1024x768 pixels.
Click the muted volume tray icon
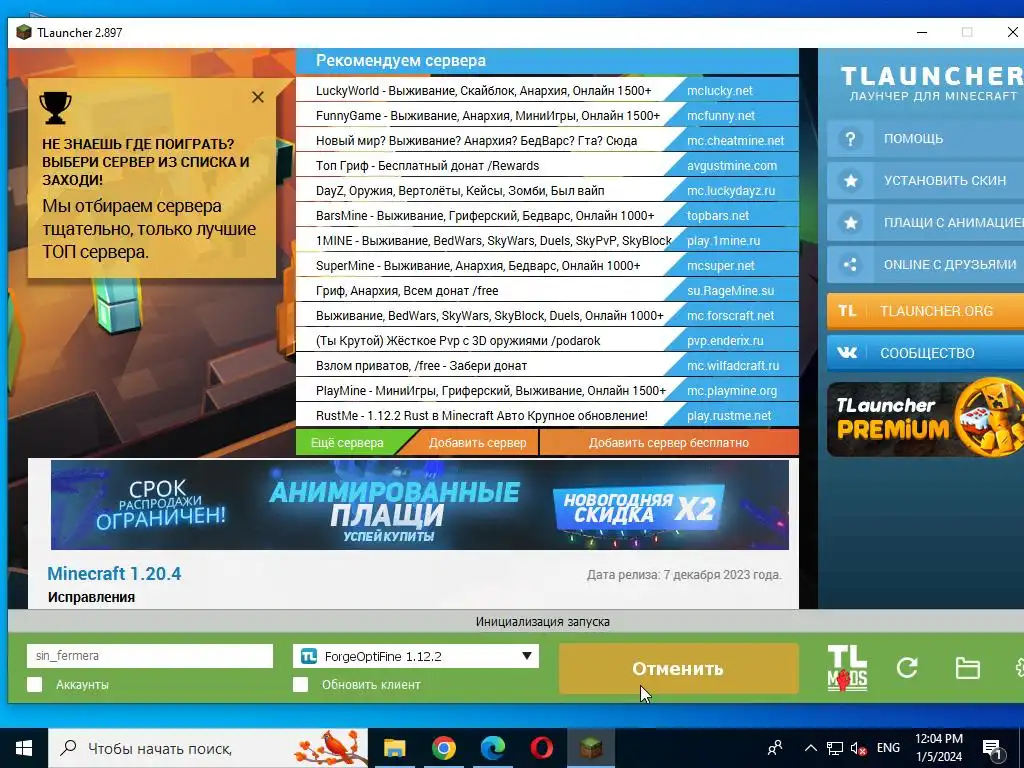pos(858,748)
